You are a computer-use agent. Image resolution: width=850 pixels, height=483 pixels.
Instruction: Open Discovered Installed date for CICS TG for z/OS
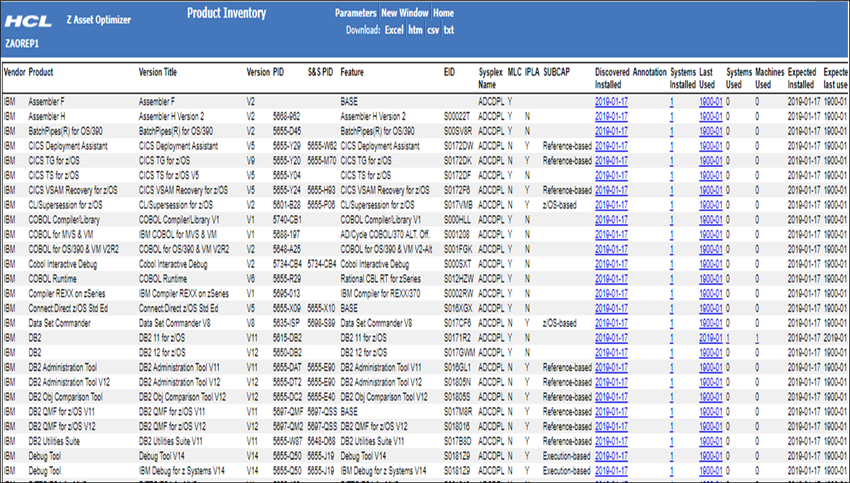coord(611,160)
